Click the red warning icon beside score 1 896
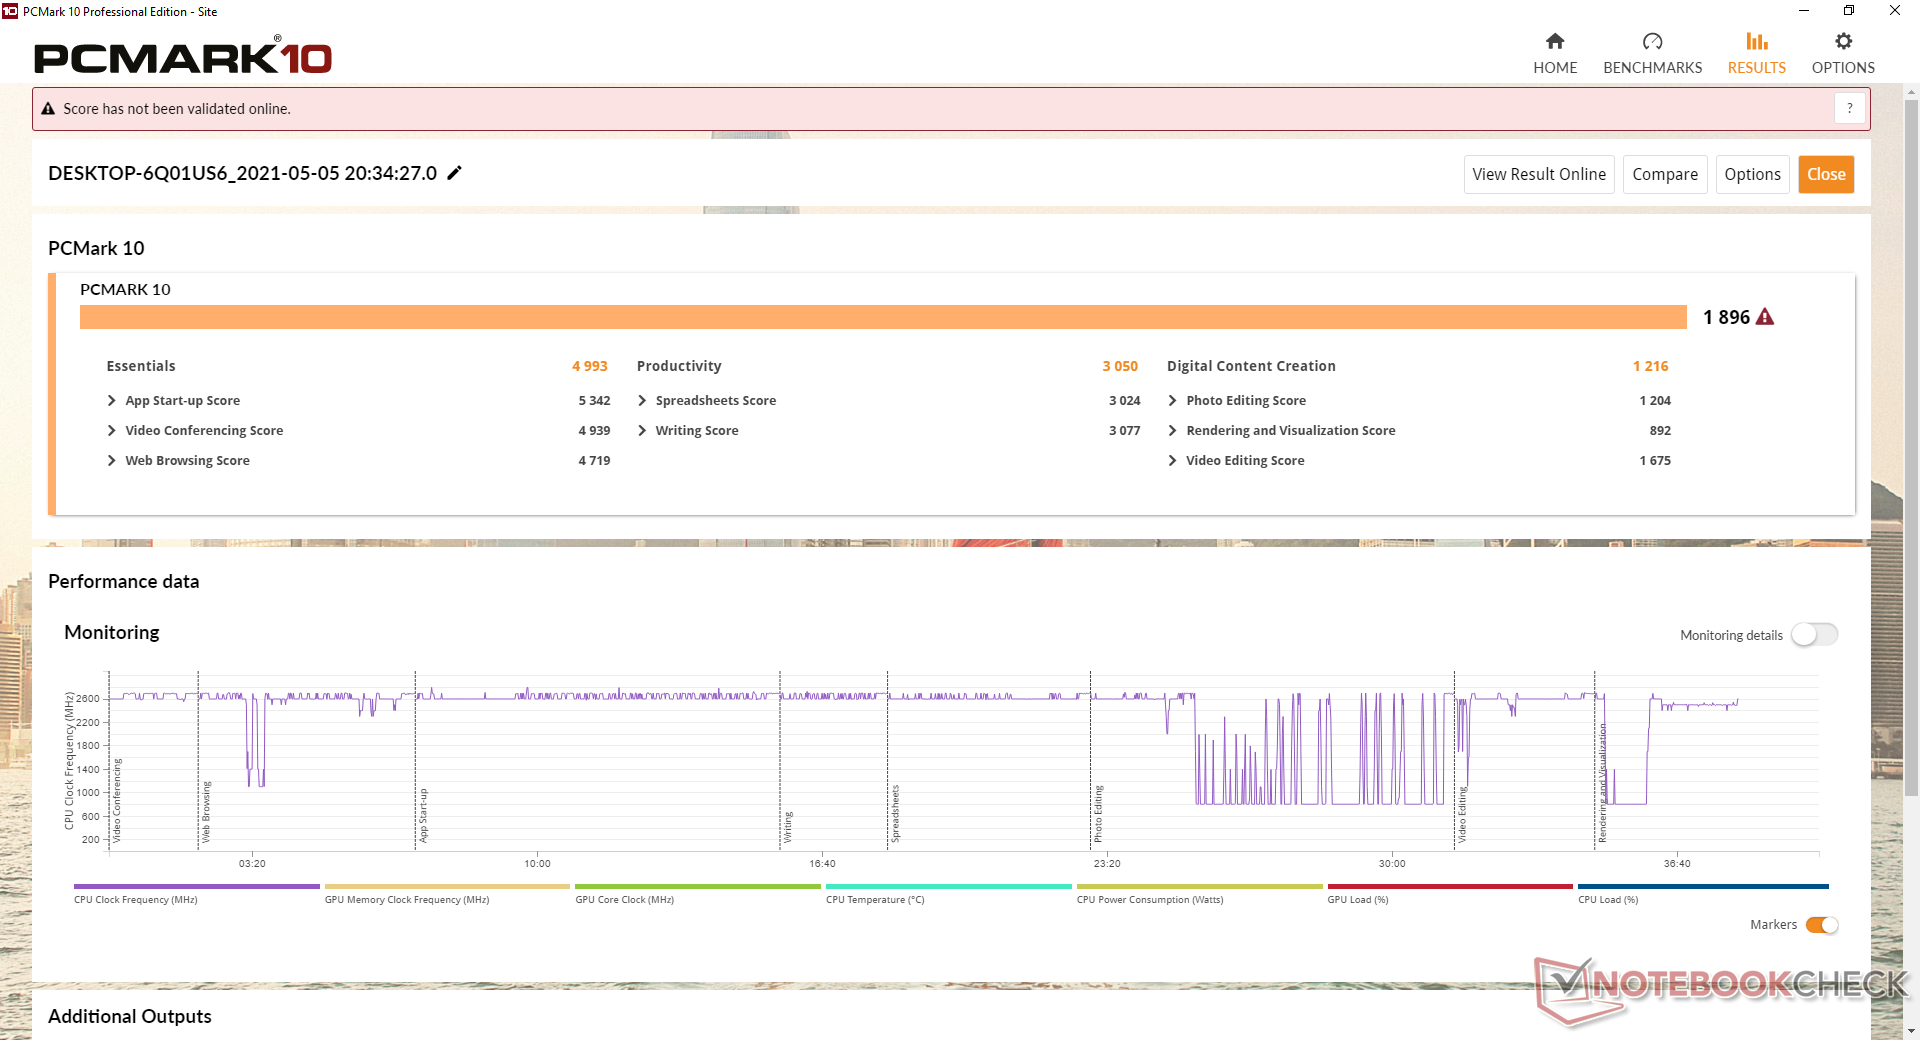The width and height of the screenshot is (1920, 1040). click(x=1765, y=317)
